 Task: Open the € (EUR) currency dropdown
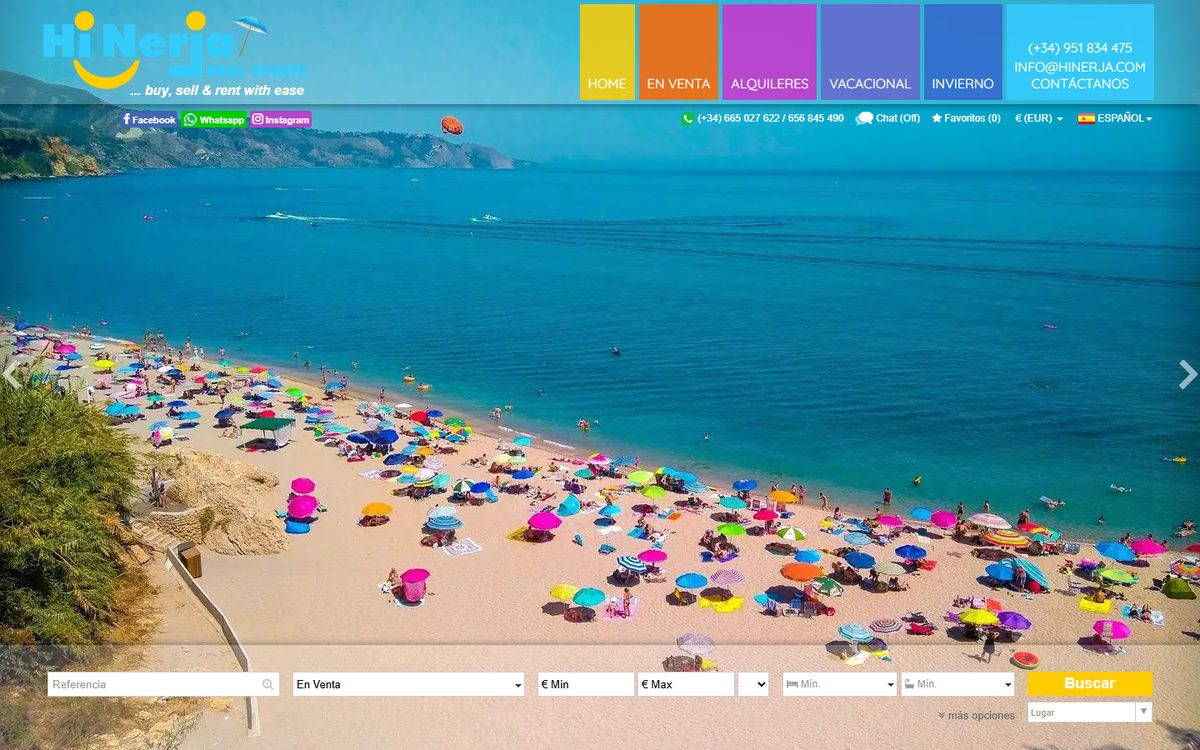(x=1039, y=118)
